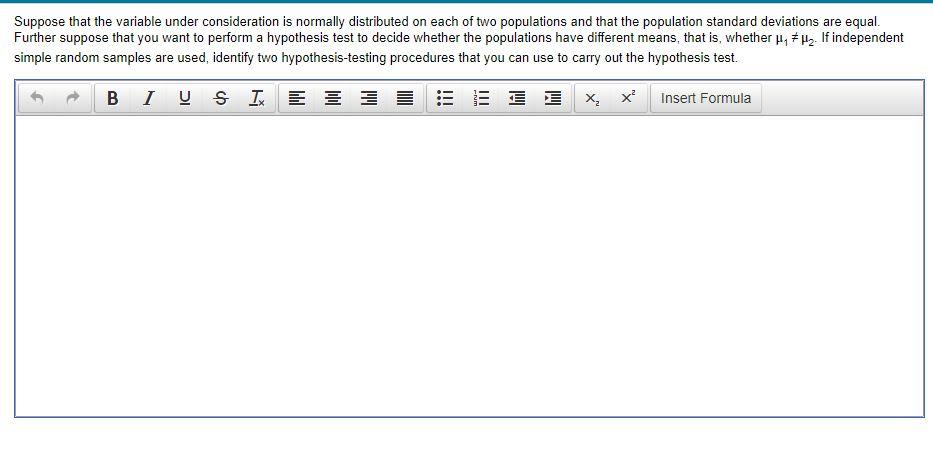
Task: Toggle strikethrough formatting
Action: 221,98
